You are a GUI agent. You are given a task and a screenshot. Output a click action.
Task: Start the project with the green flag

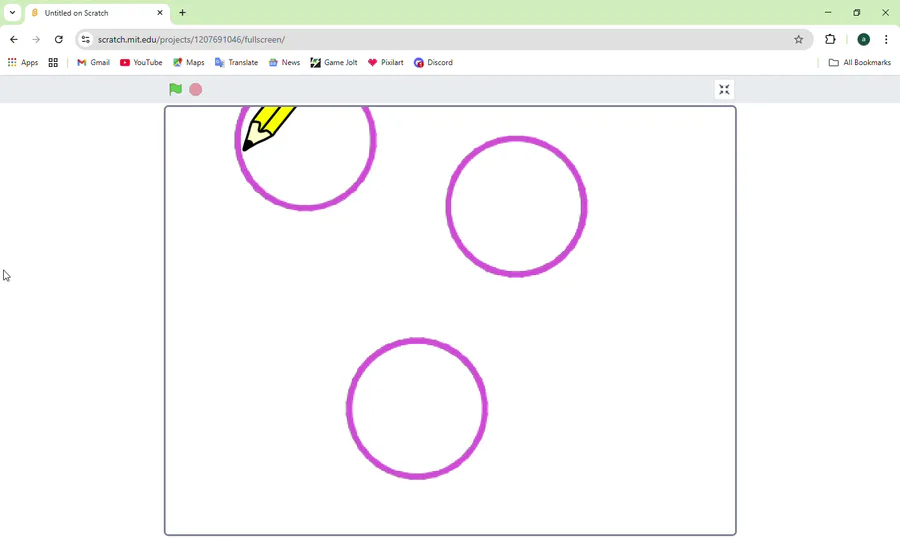click(175, 90)
